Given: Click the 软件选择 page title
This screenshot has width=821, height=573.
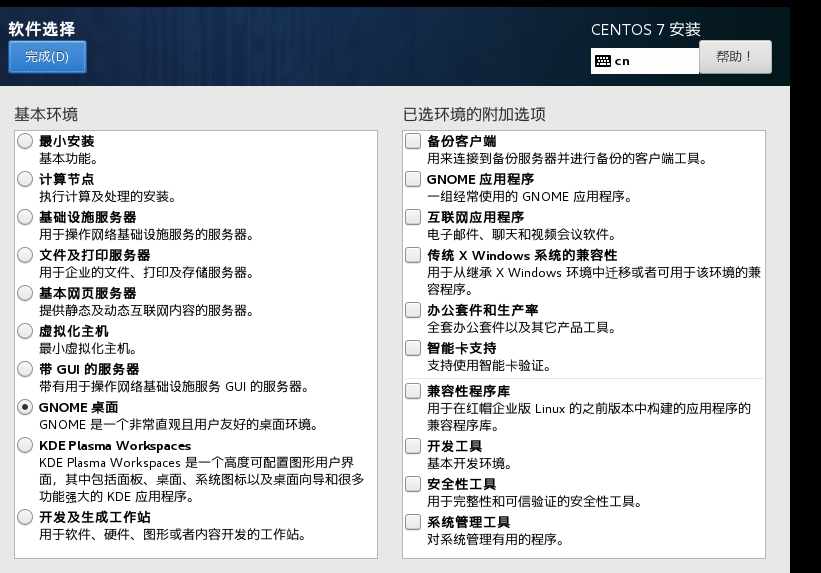Looking at the screenshot, I should pos(42,29).
